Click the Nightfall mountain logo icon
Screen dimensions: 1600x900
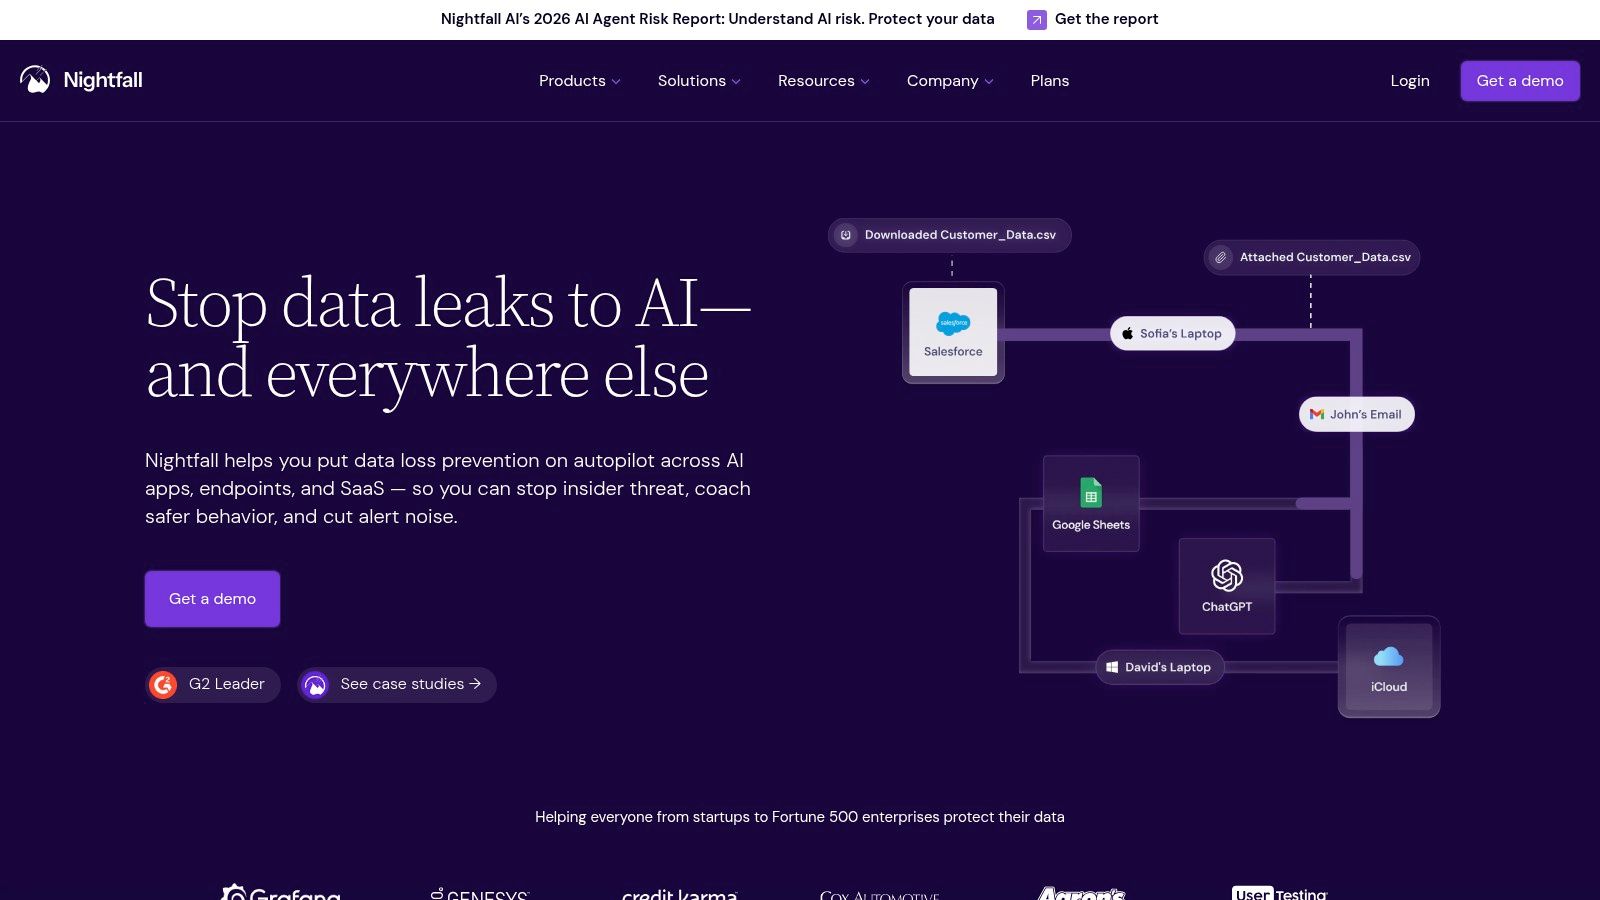click(x=35, y=80)
